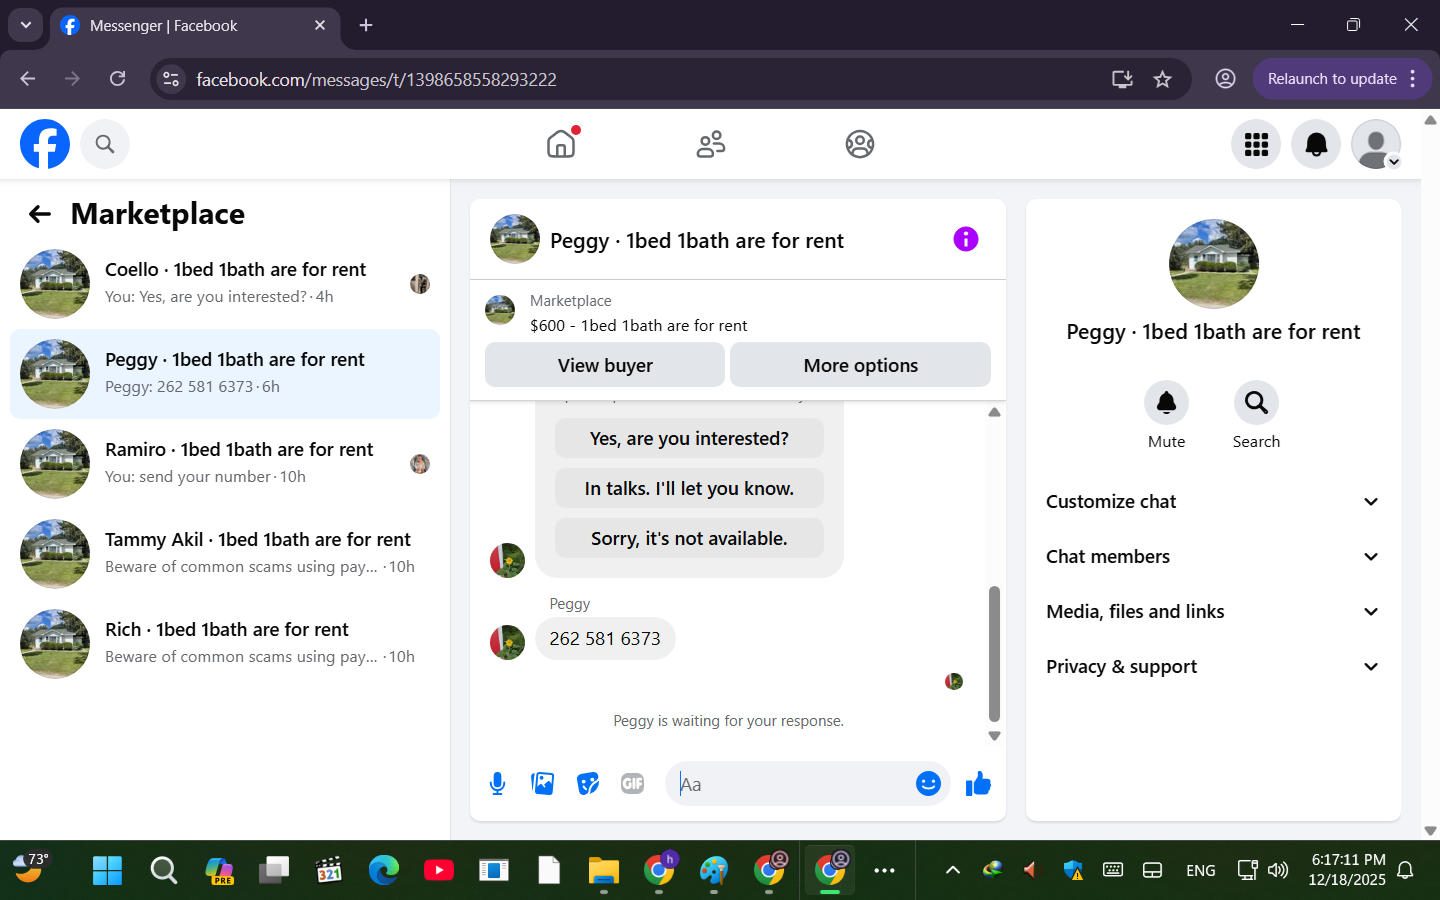Send quick reply 'Yes, are you interested?'
Image resolution: width=1440 pixels, height=900 pixels.
pyautogui.click(x=689, y=438)
